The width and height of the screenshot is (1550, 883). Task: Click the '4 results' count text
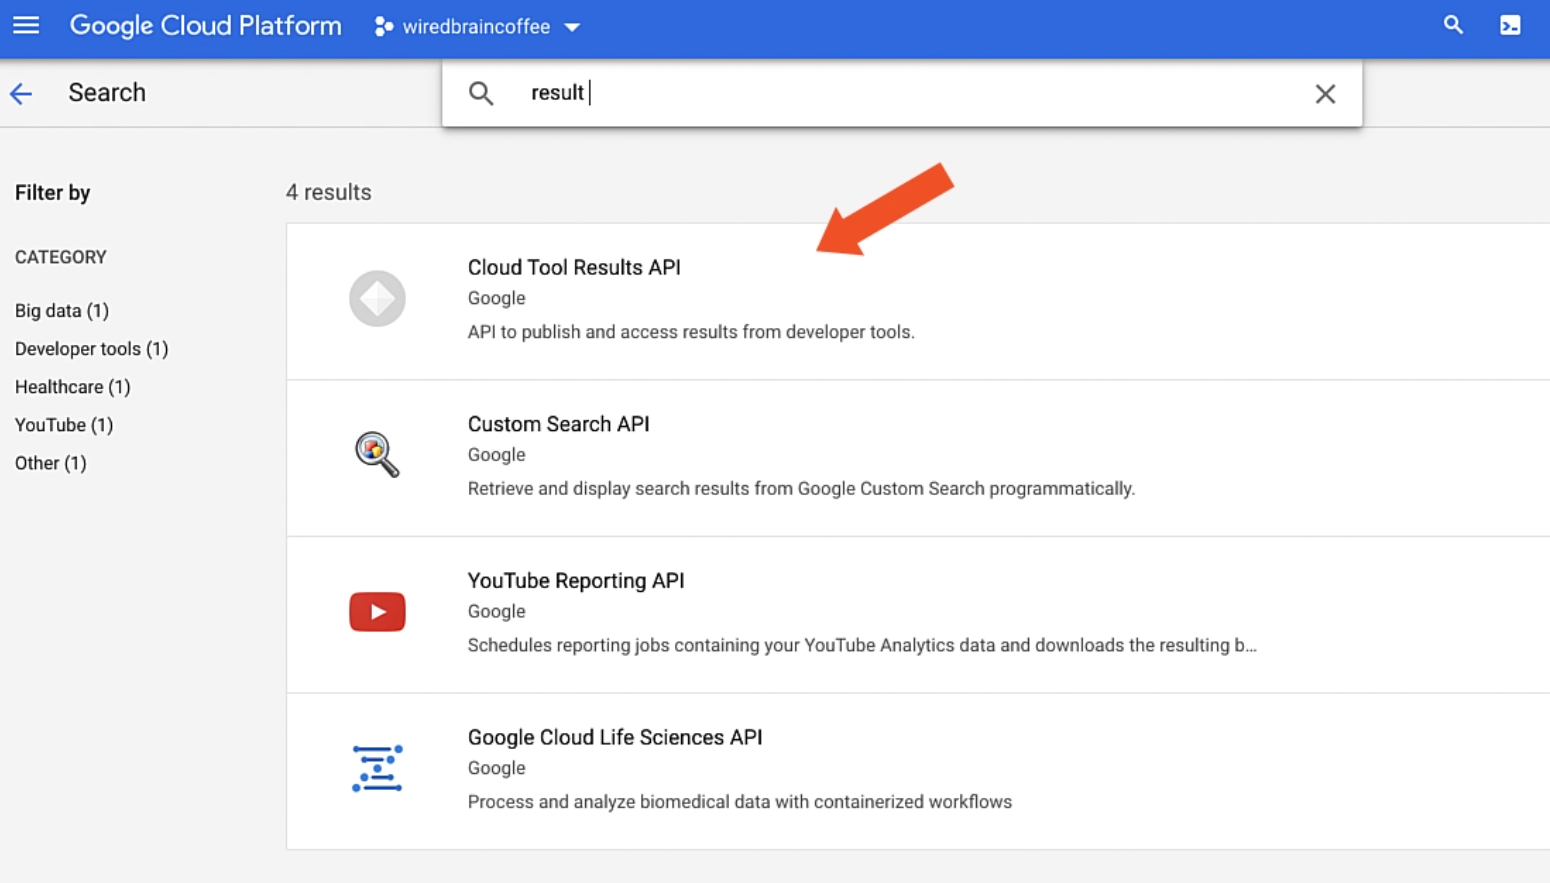click(329, 192)
